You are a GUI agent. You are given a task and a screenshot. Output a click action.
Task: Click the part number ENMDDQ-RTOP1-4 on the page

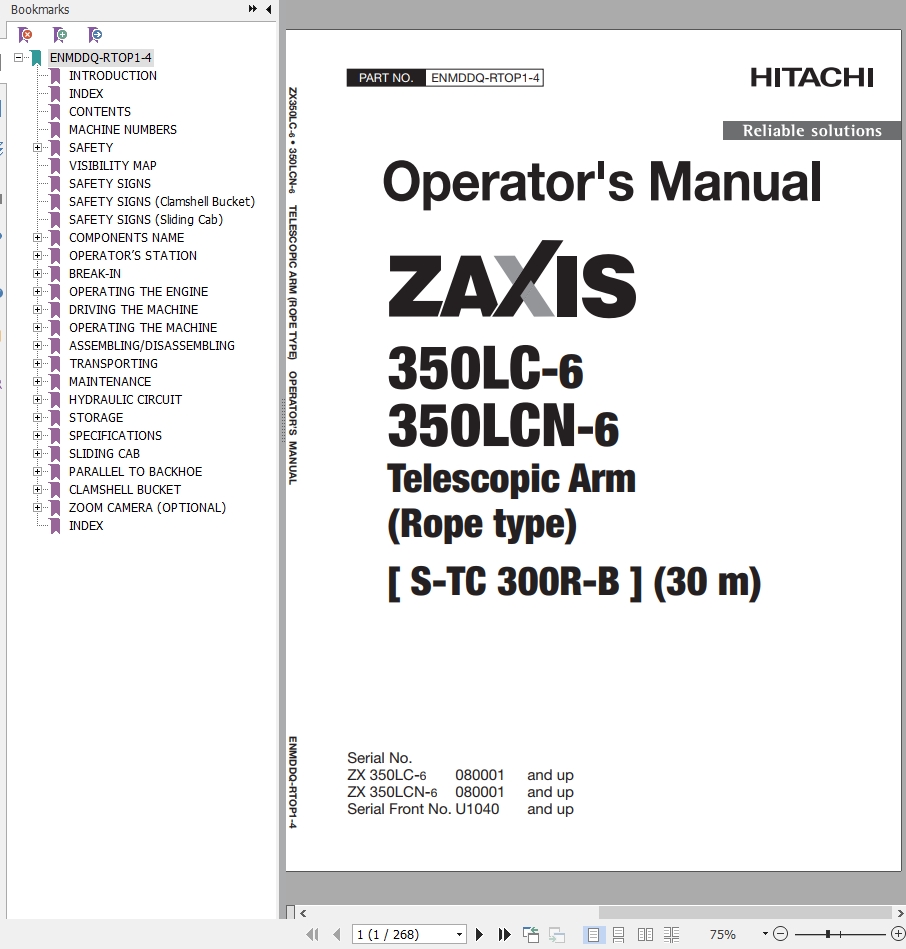click(x=485, y=78)
